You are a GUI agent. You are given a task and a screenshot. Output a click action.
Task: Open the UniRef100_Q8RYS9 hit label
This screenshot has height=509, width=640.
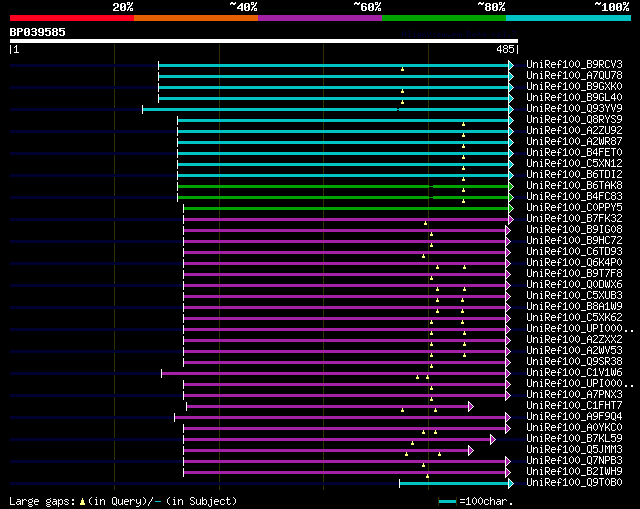pos(574,120)
